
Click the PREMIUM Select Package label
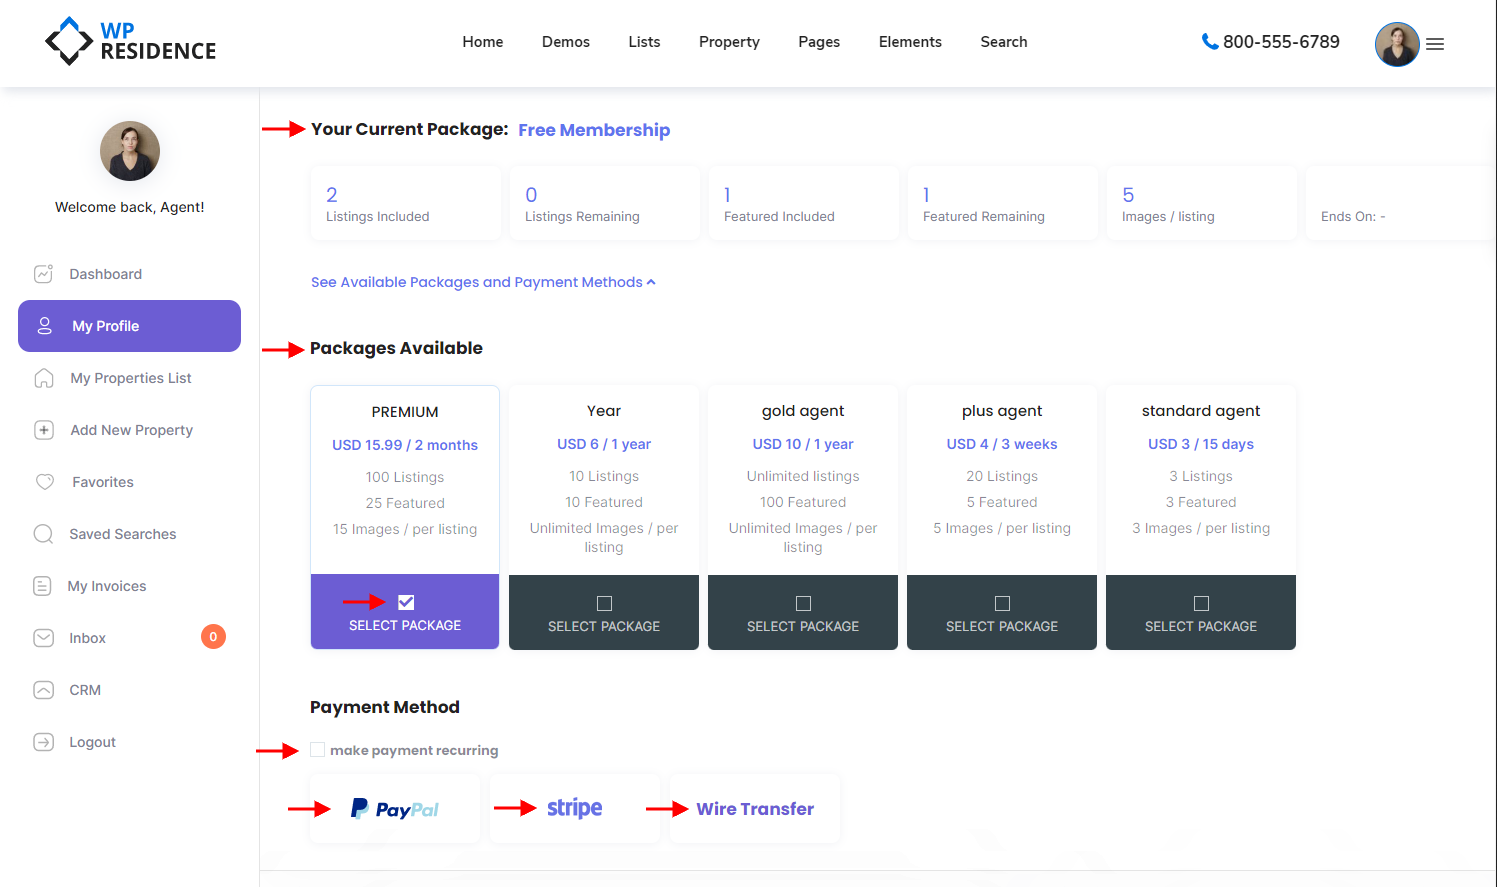405,625
